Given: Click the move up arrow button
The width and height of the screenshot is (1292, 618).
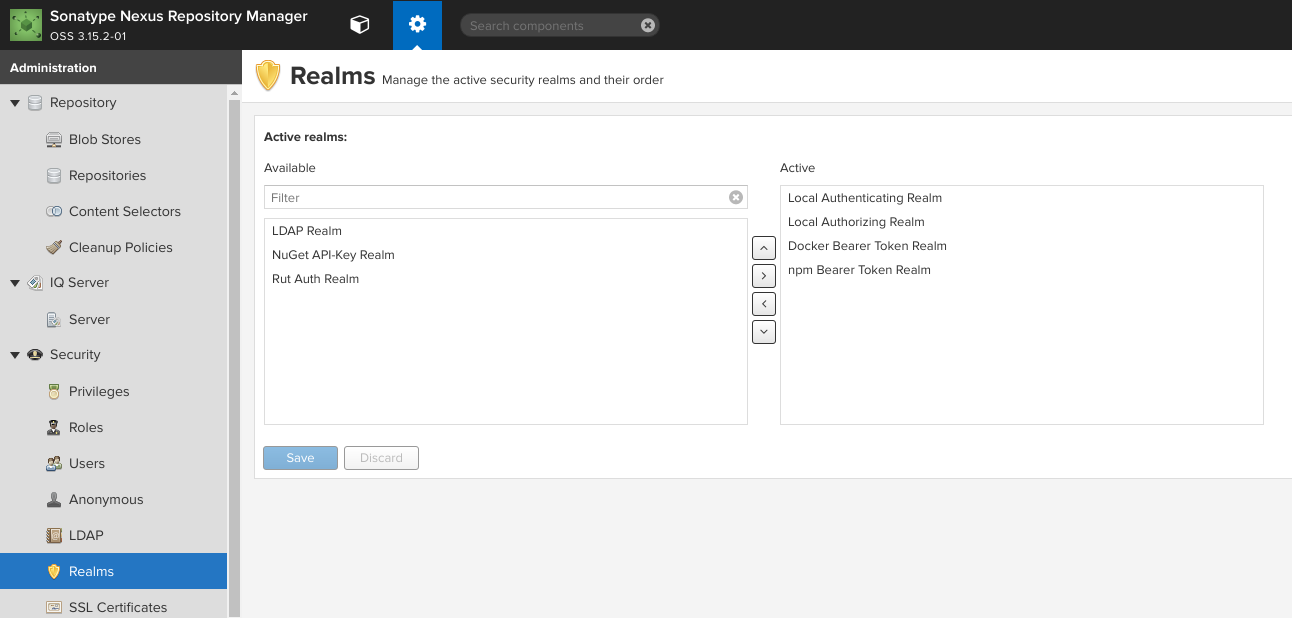Looking at the screenshot, I should tap(764, 247).
